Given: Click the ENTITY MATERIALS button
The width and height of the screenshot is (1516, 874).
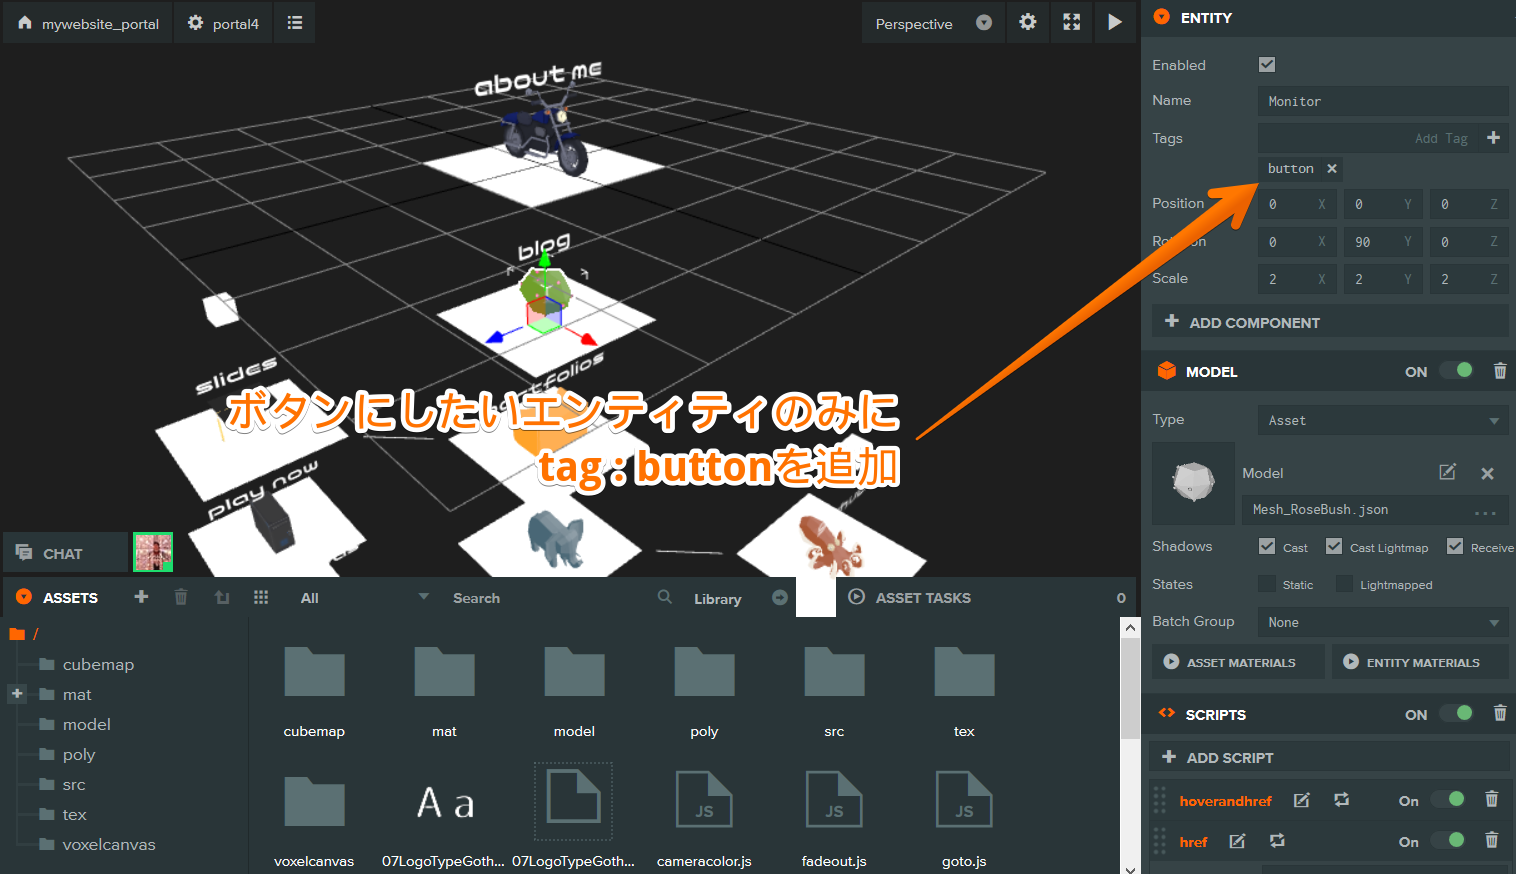Looking at the screenshot, I should pos(1419,661).
